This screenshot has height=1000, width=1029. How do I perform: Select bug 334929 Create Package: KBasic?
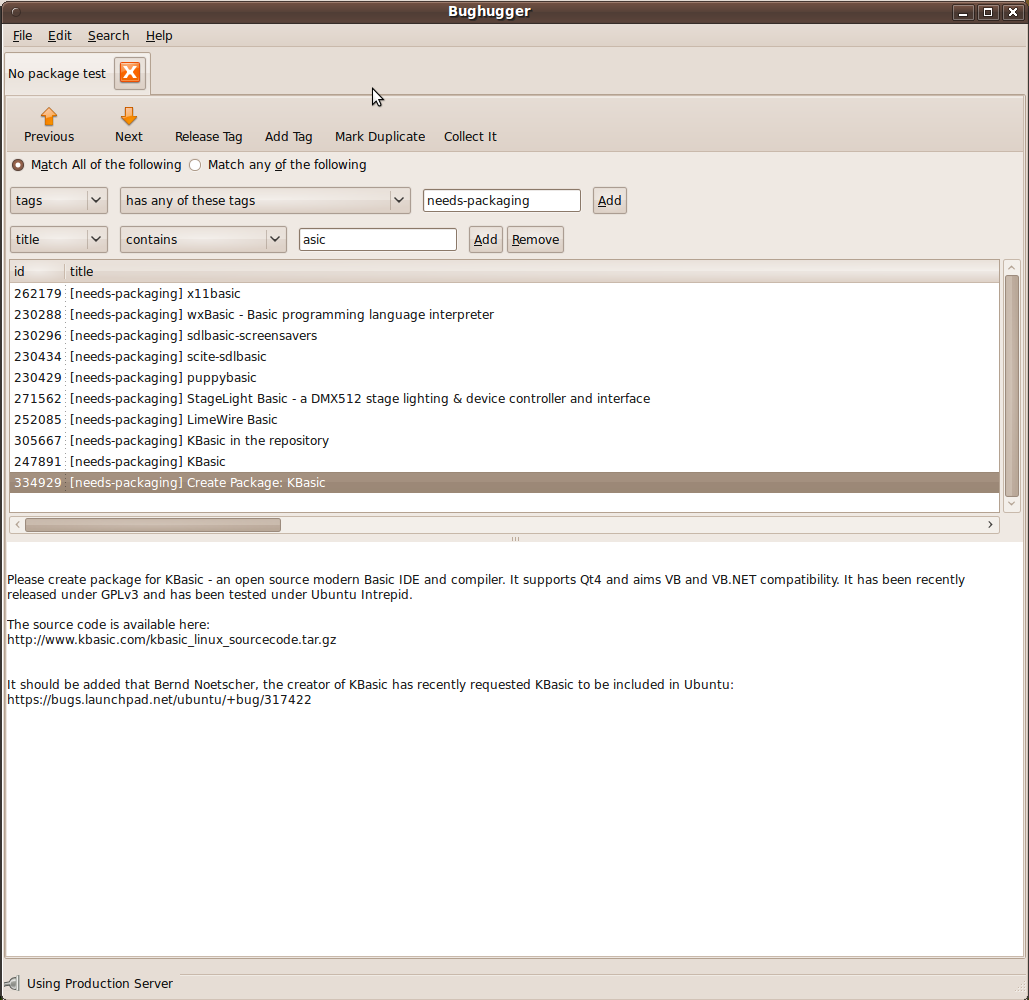pos(505,482)
